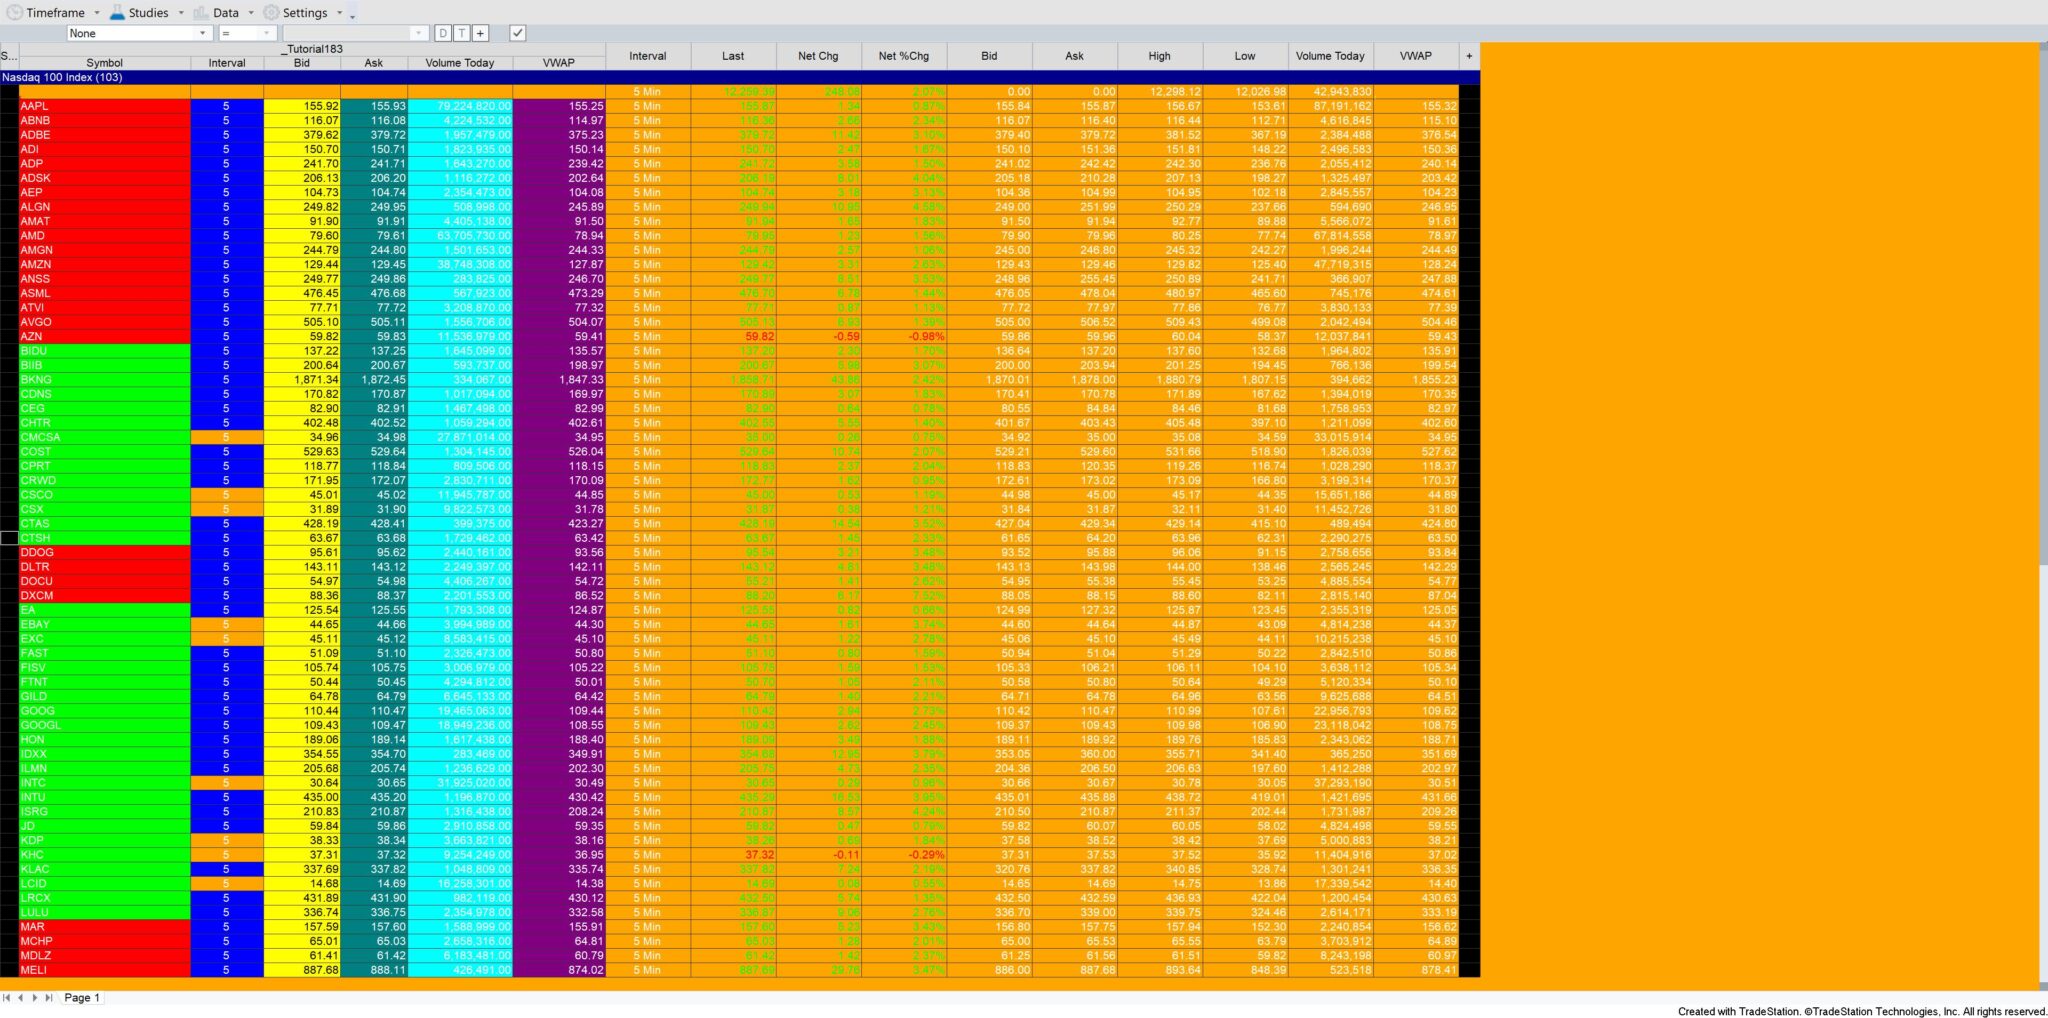Select the AZN symbol cell

(105, 336)
